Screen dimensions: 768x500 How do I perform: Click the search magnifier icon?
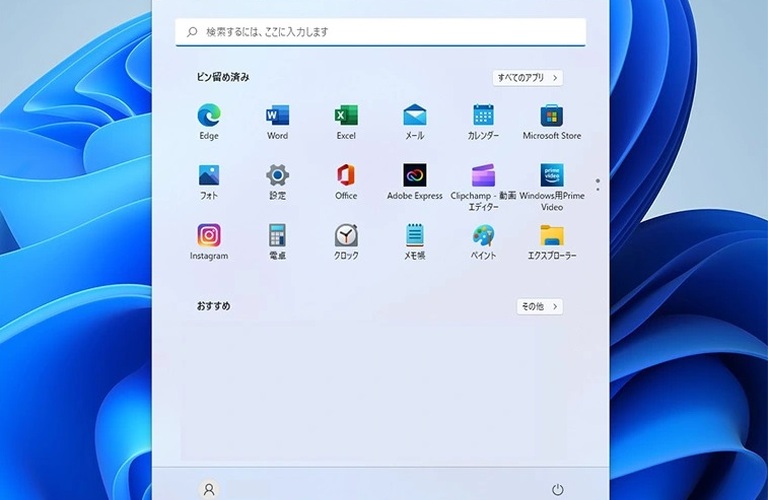[x=192, y=32]
